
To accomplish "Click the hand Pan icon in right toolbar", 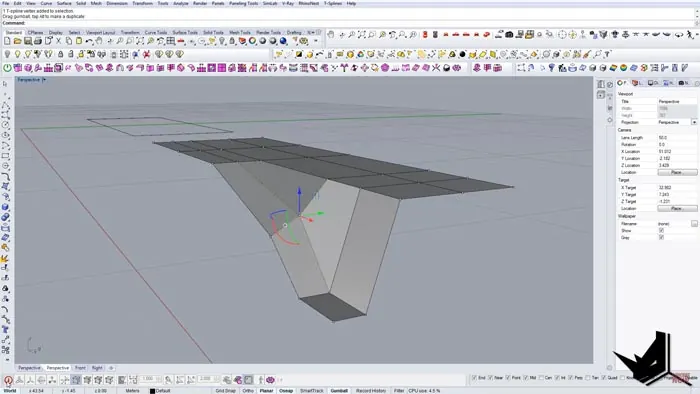I will click(x=330, y=34).
